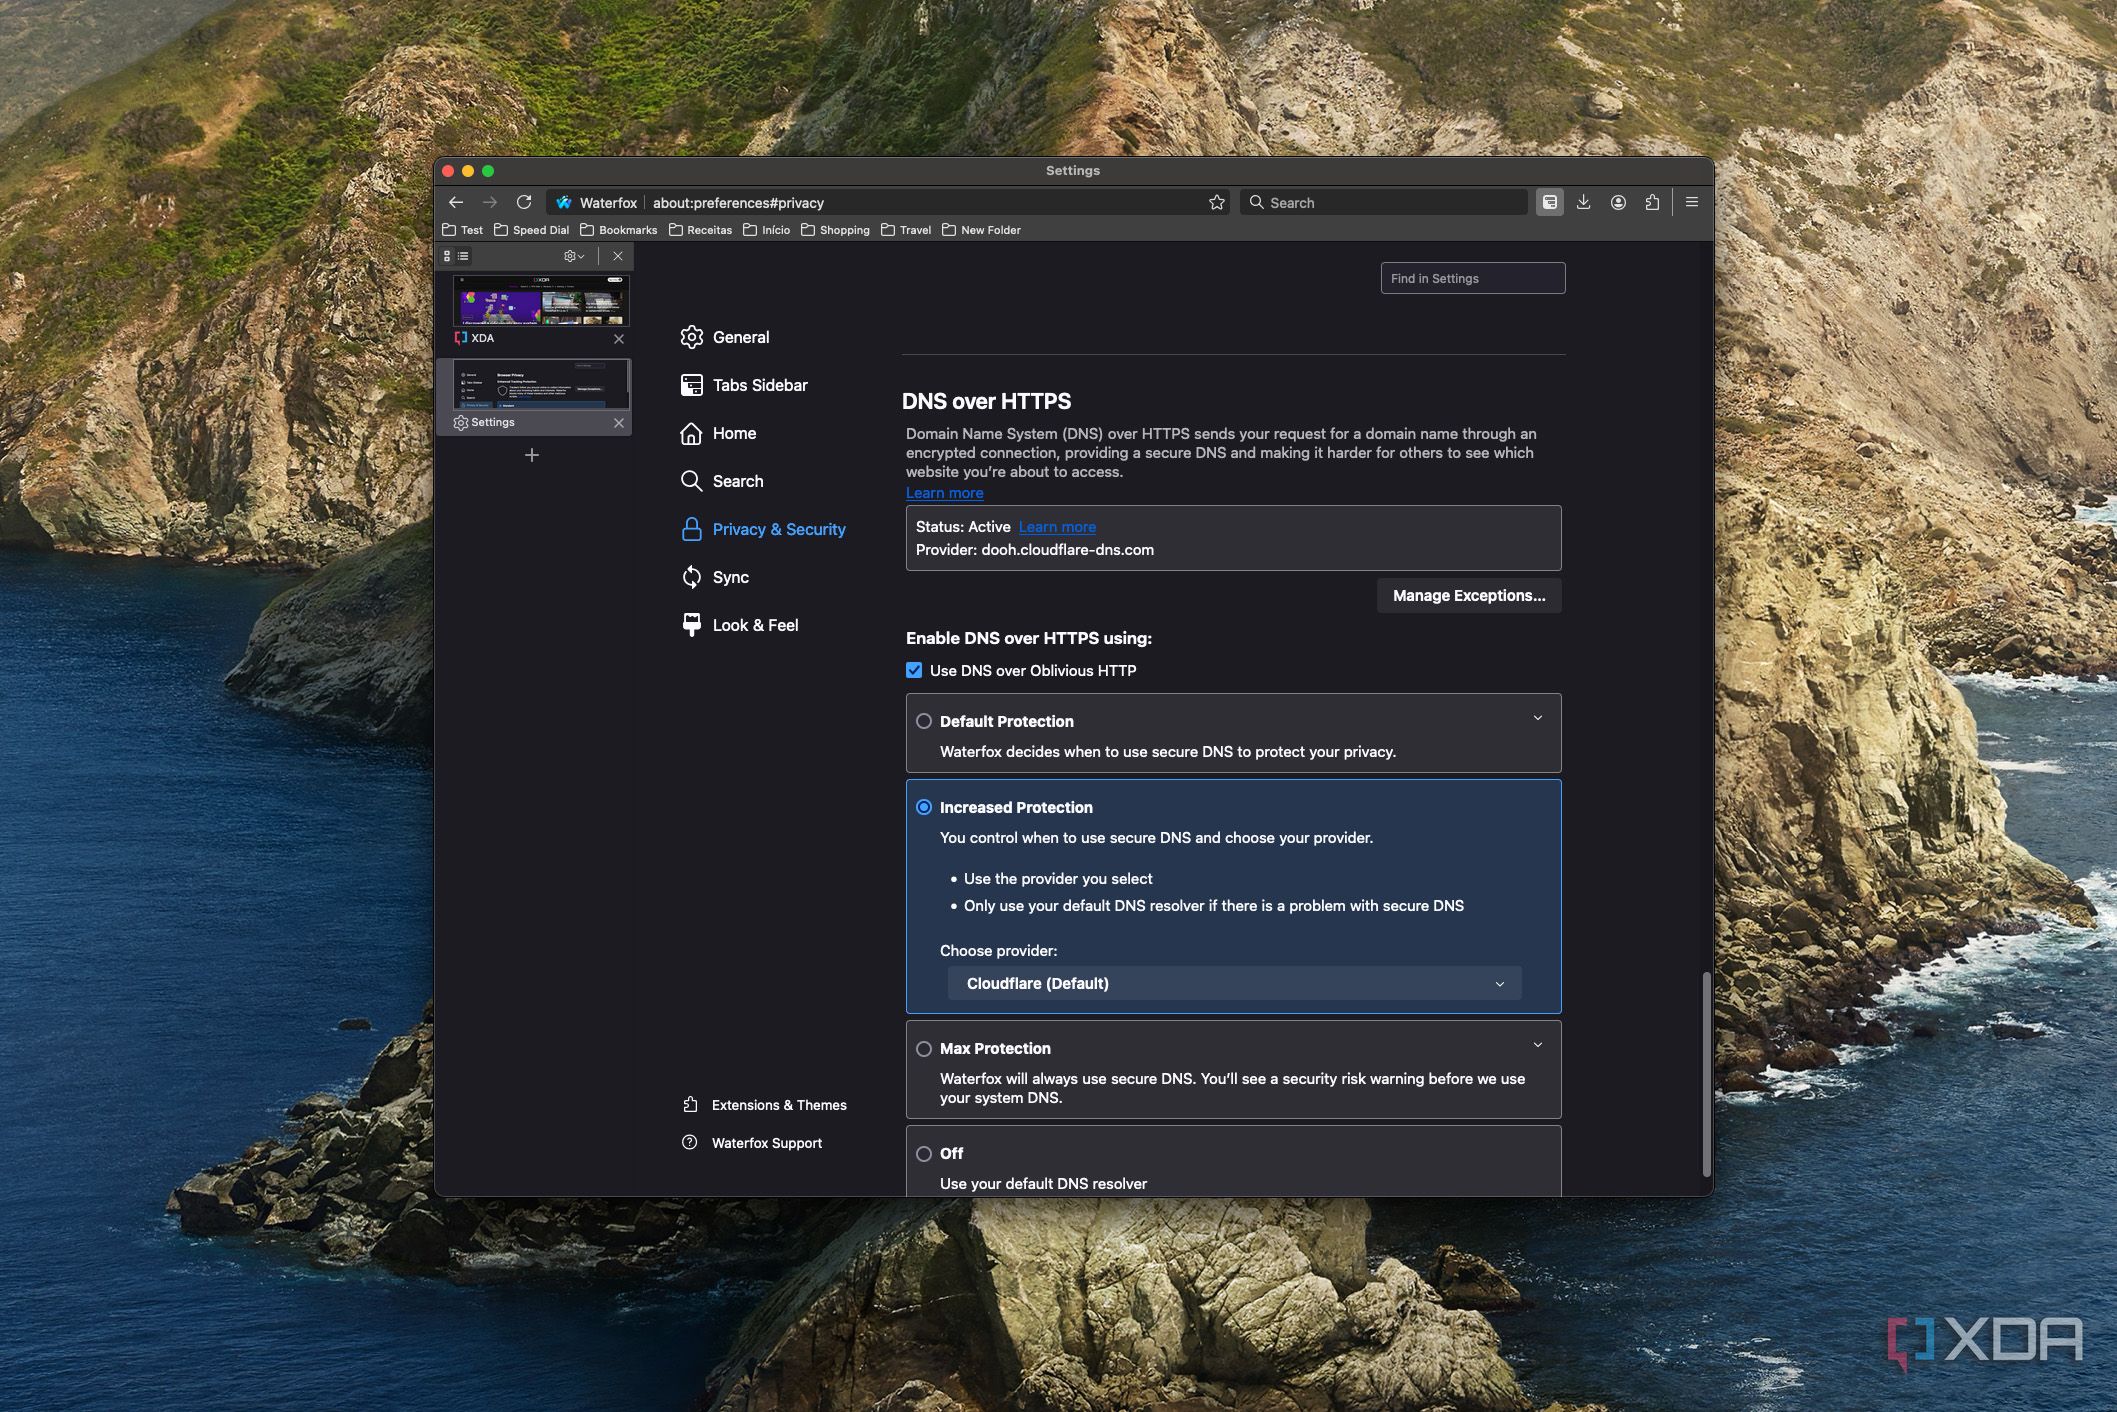Select the XDA tab thumbnail
Viewport: 2117px width, 1412px height.
tap(541, 301)
